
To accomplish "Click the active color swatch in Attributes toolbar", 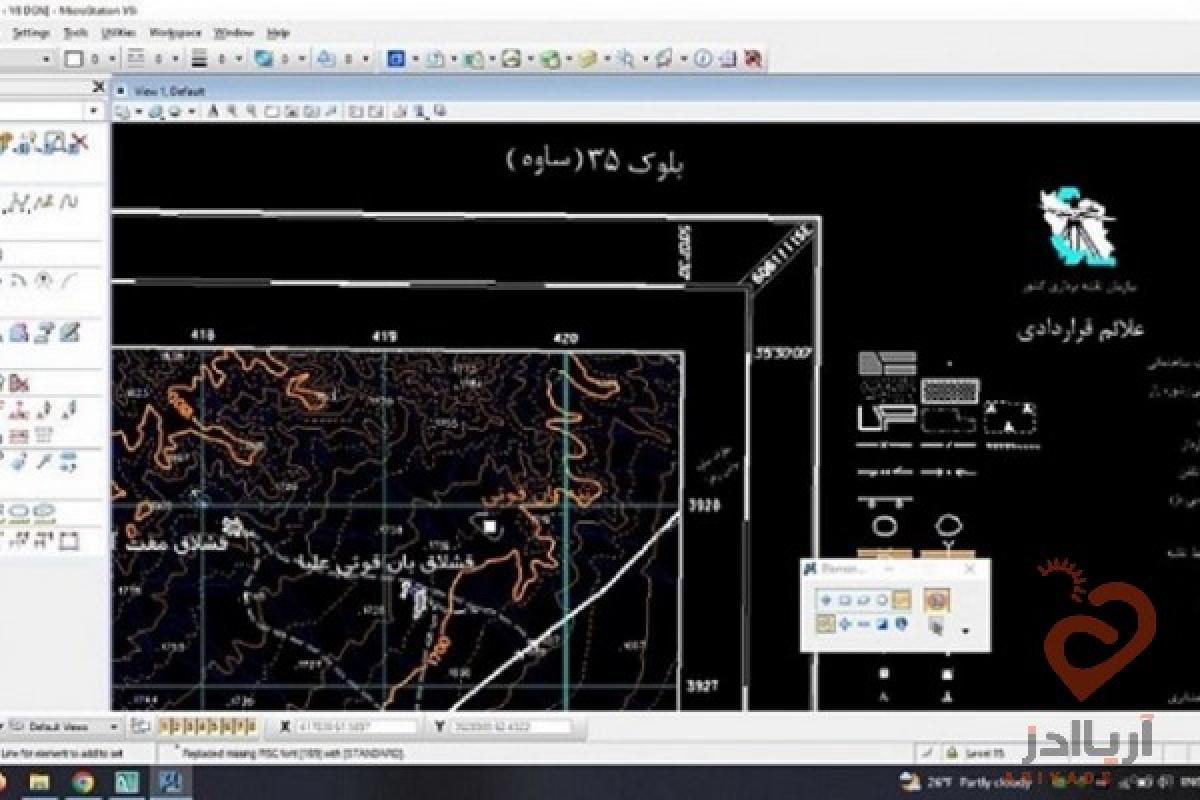I will pyautogui.click(x=73, y=59).
